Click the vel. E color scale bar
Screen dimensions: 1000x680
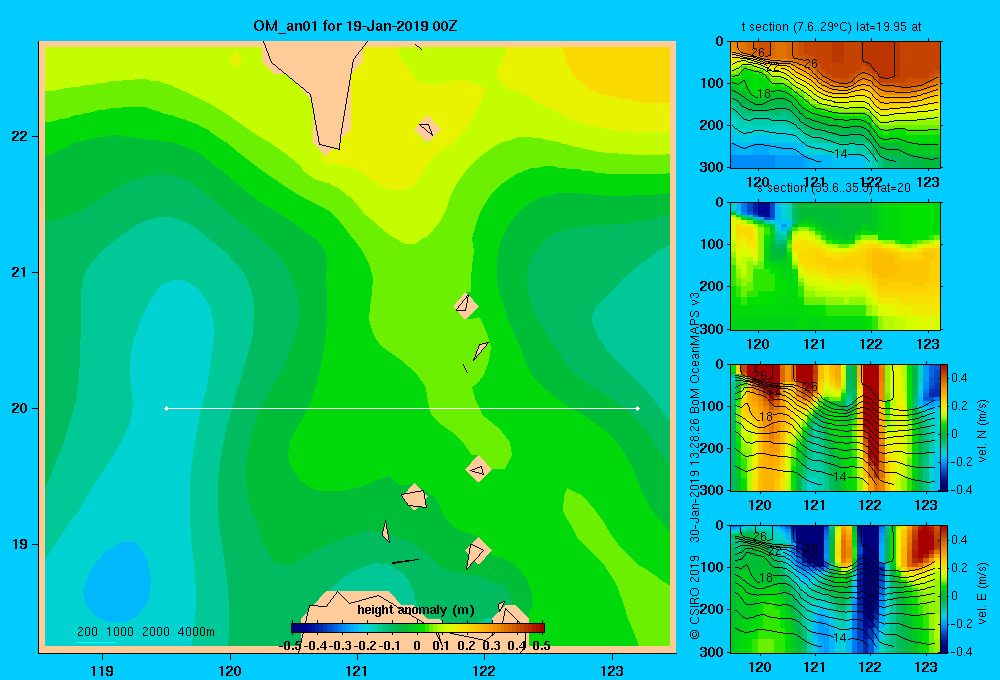coord(945,589)
